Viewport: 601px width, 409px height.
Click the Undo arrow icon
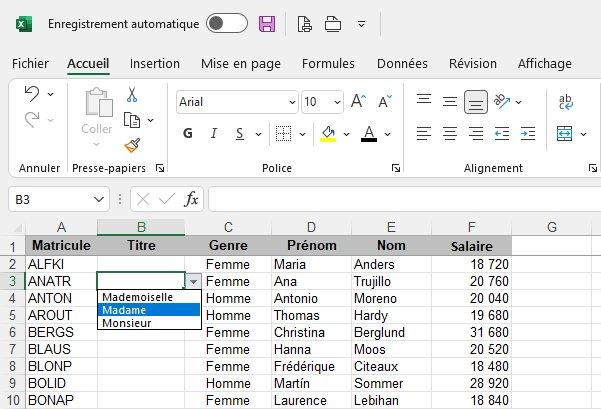click(32, 94)
